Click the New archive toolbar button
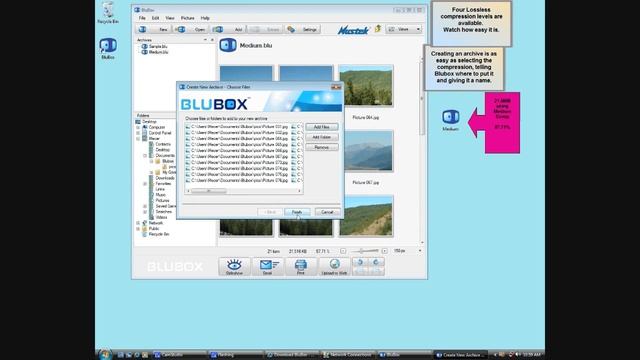 [154, 29]
